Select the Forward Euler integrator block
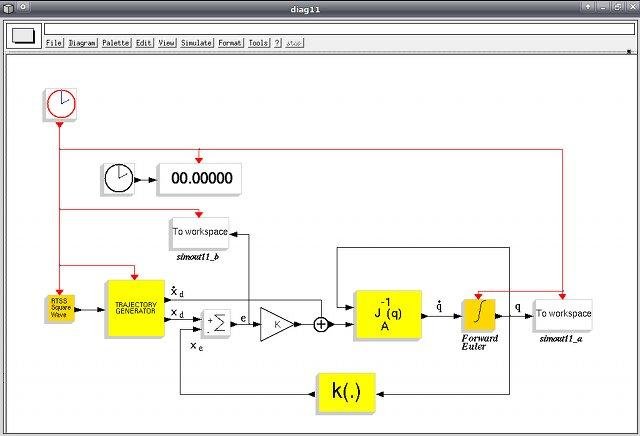Viewport: 640px width, 436px height. tap(478, 315)
